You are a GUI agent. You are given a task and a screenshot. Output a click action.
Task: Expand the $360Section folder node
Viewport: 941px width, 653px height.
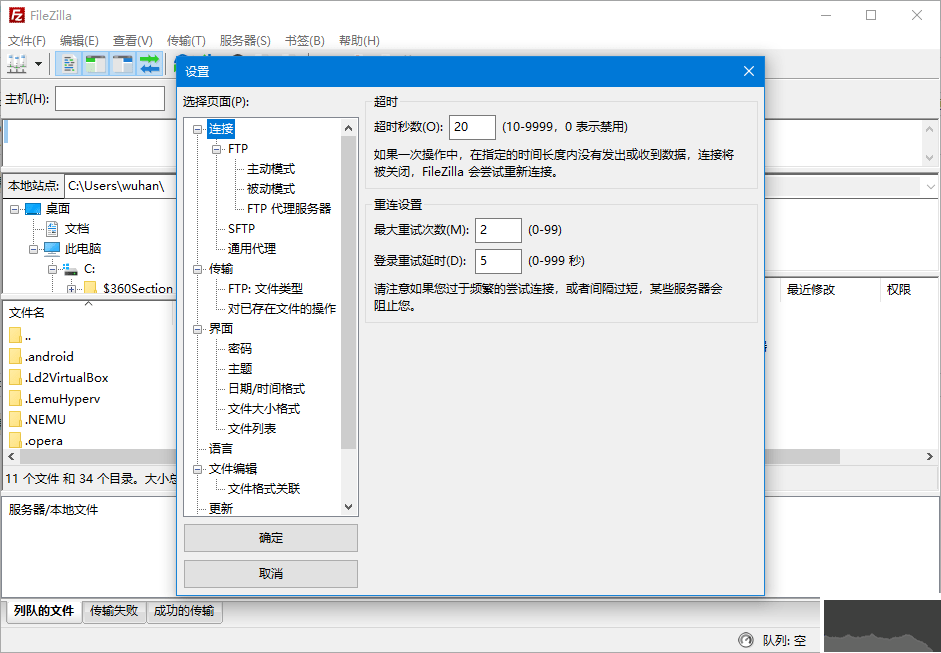pyautogui.click(x=71, y=289)
